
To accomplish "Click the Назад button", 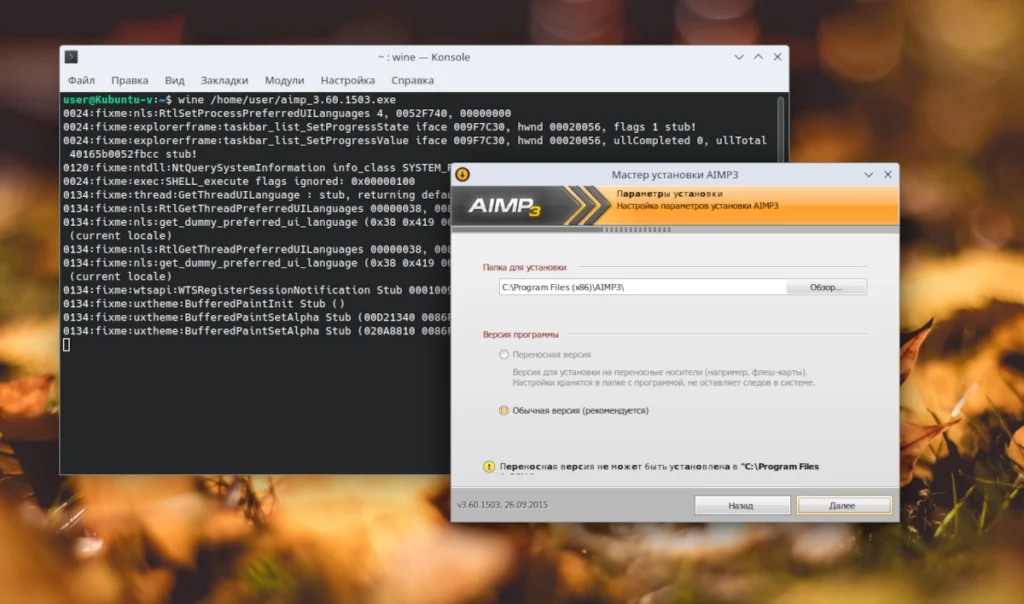I will pyautogui.click(x=741, y=505).
